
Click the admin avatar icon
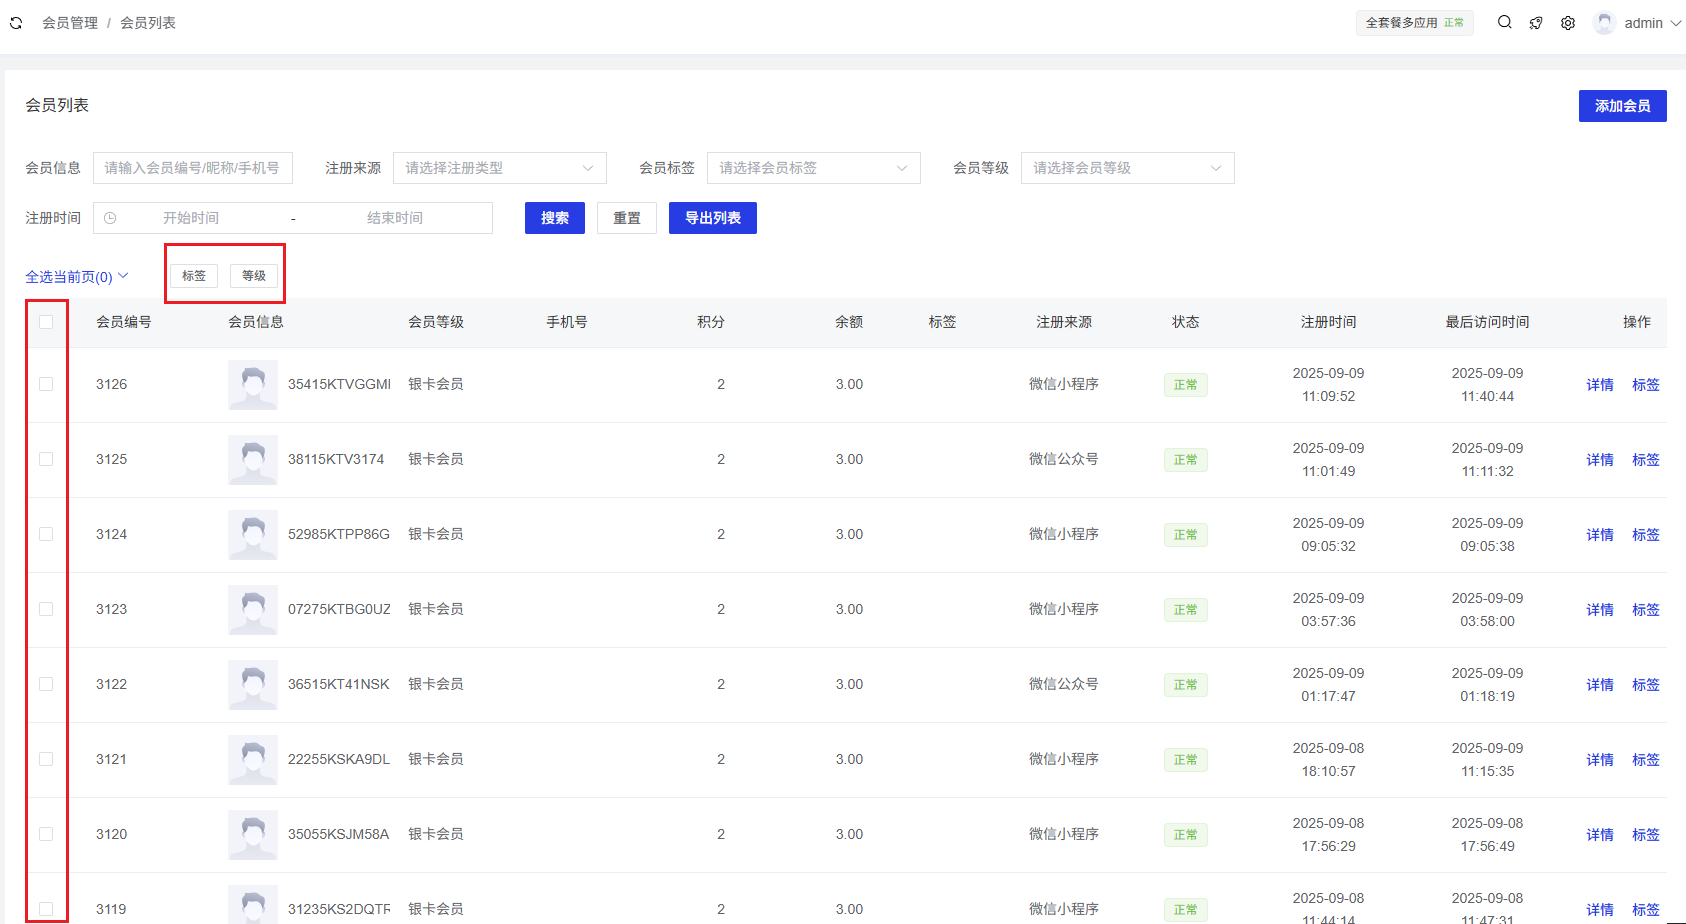click(x=1605, y=23)
